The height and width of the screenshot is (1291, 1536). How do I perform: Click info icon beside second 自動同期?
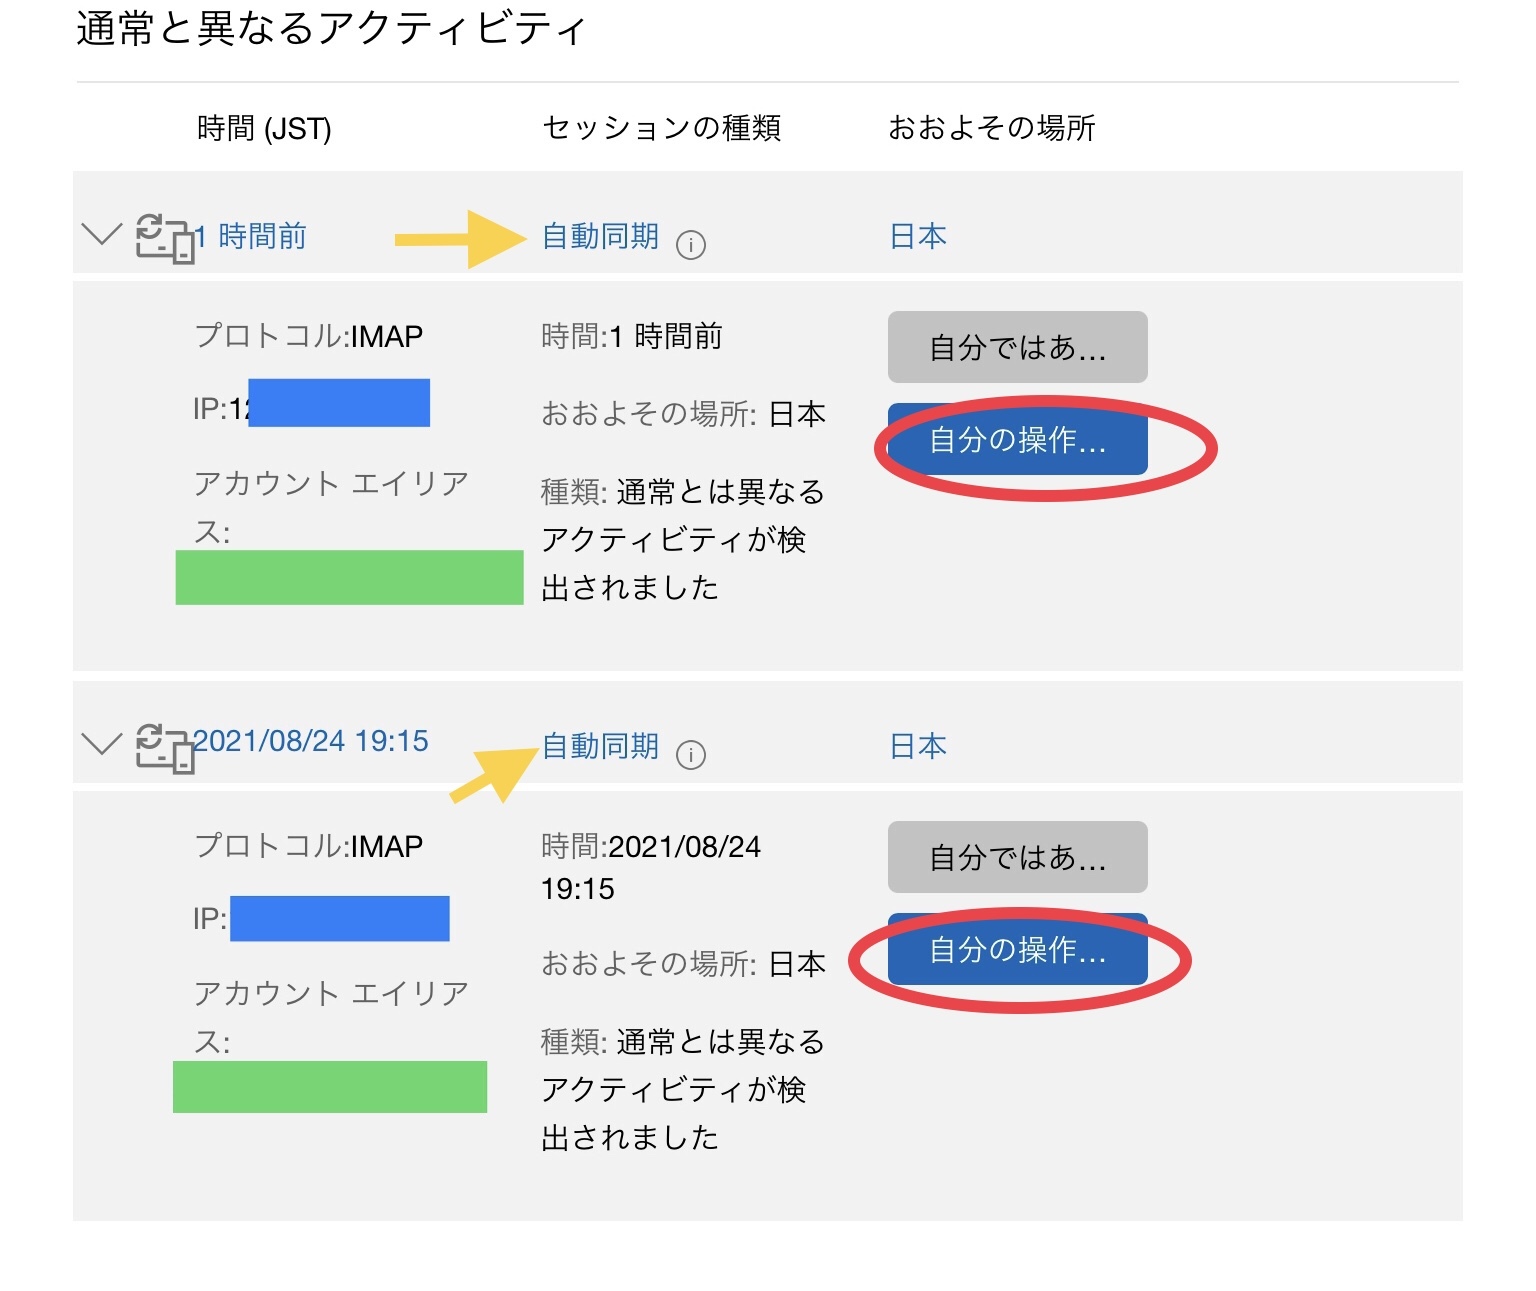pos(691,754)
